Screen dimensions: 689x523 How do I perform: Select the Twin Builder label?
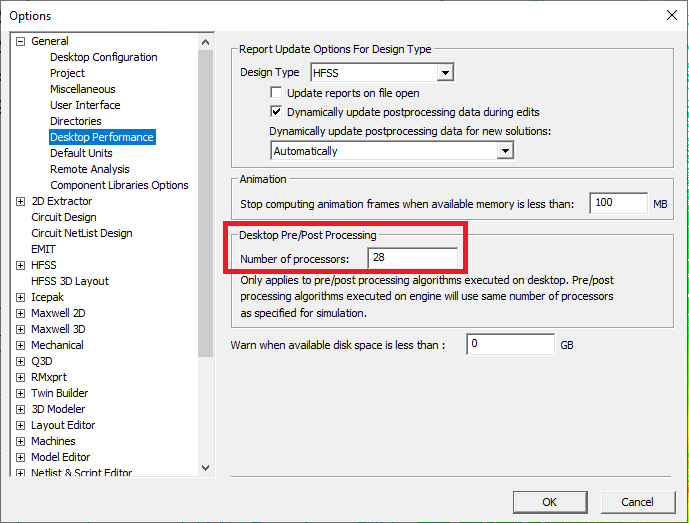(x=59, y=393)
